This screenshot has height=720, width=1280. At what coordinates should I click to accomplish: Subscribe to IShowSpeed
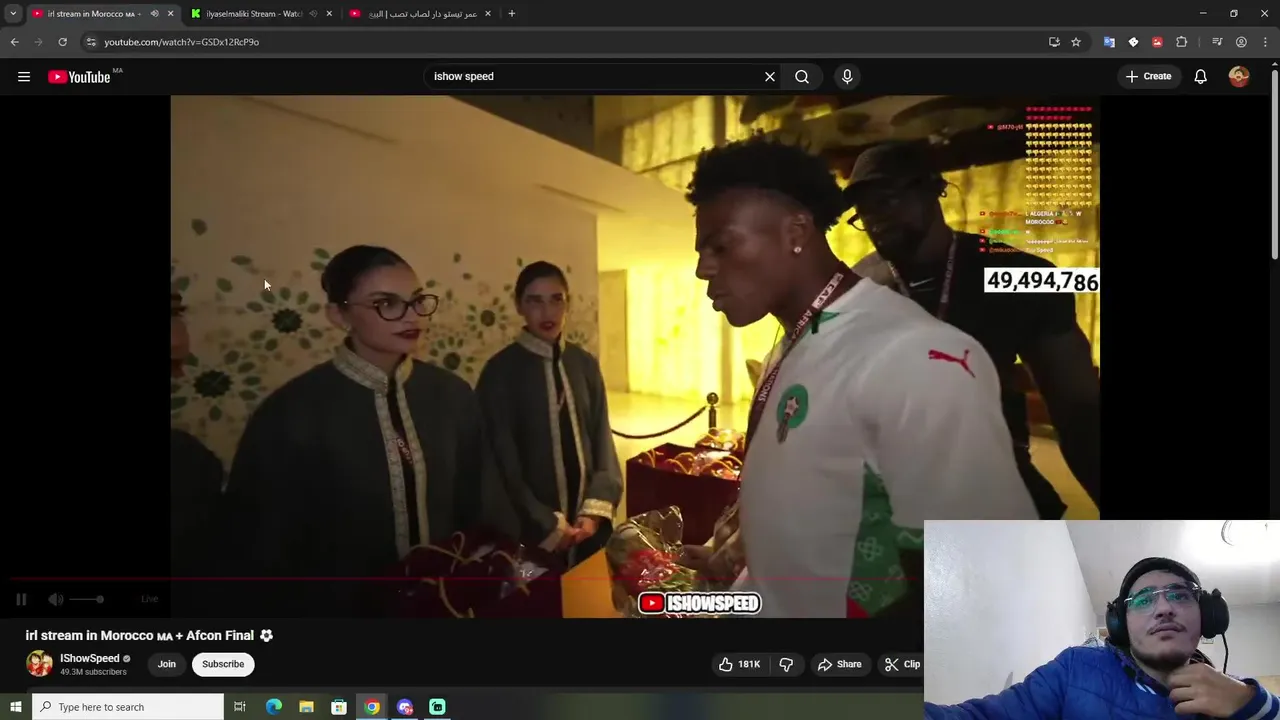pyautogui.click(x=223, y=664)
